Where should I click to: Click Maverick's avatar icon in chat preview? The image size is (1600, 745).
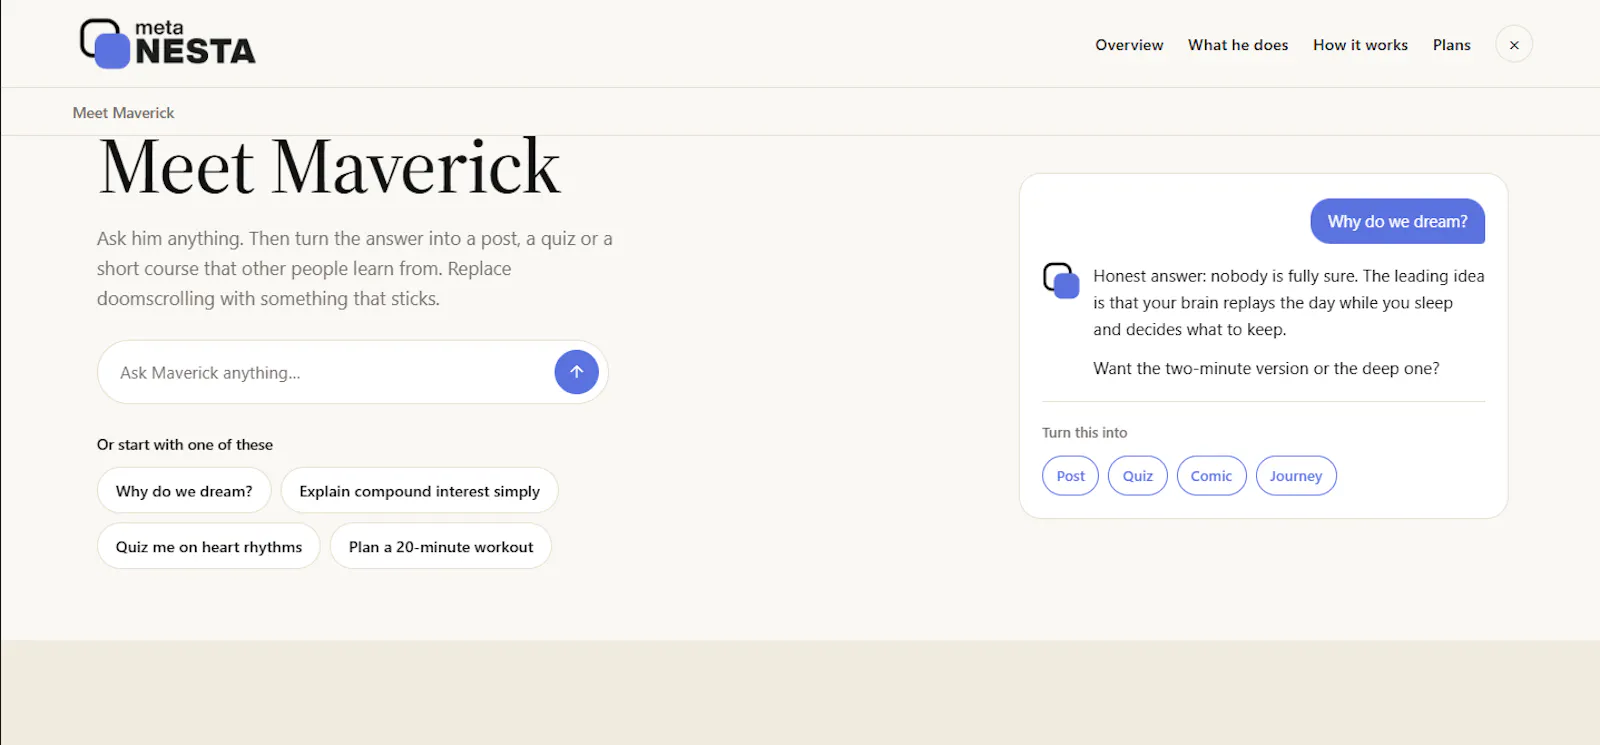[1060, 280]
